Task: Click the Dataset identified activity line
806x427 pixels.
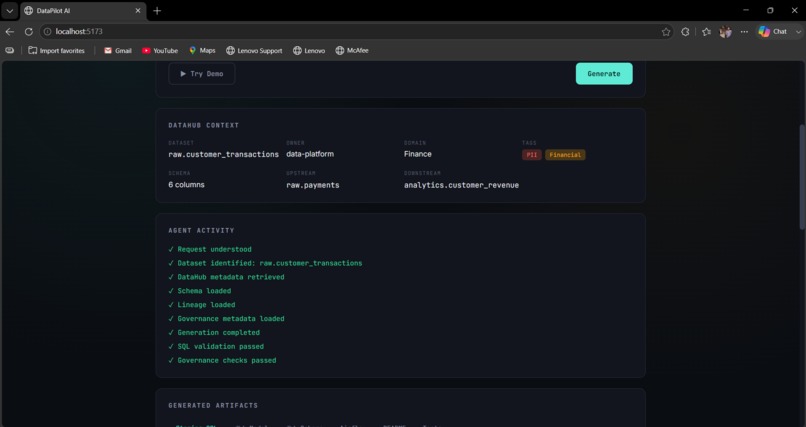Action: 265,263
